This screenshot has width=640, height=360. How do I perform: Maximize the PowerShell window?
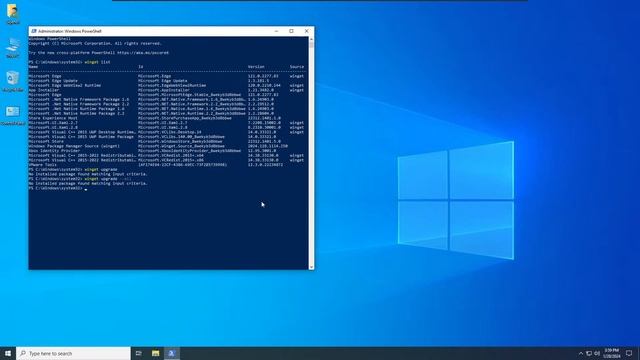click(x=291, y=31)
